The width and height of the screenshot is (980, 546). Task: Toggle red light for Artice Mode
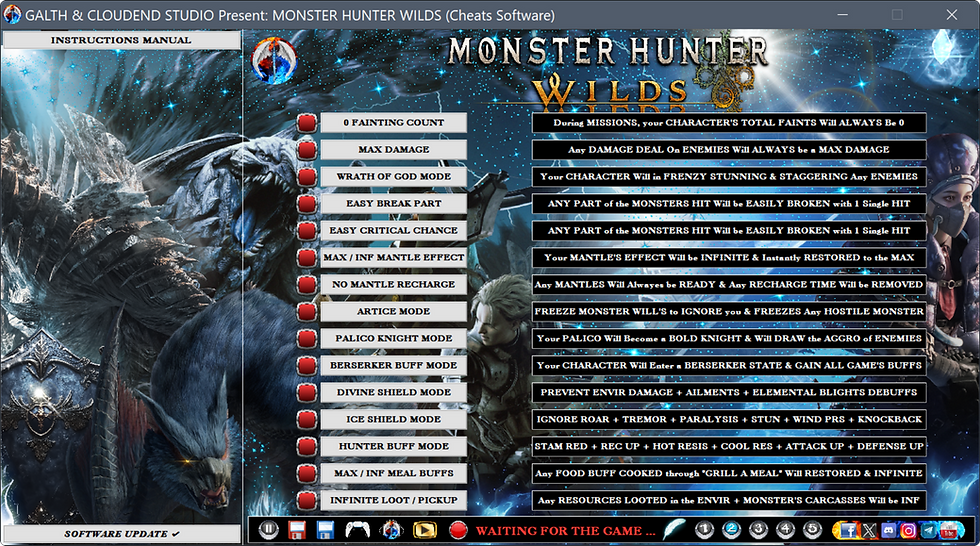pos(307,310)
